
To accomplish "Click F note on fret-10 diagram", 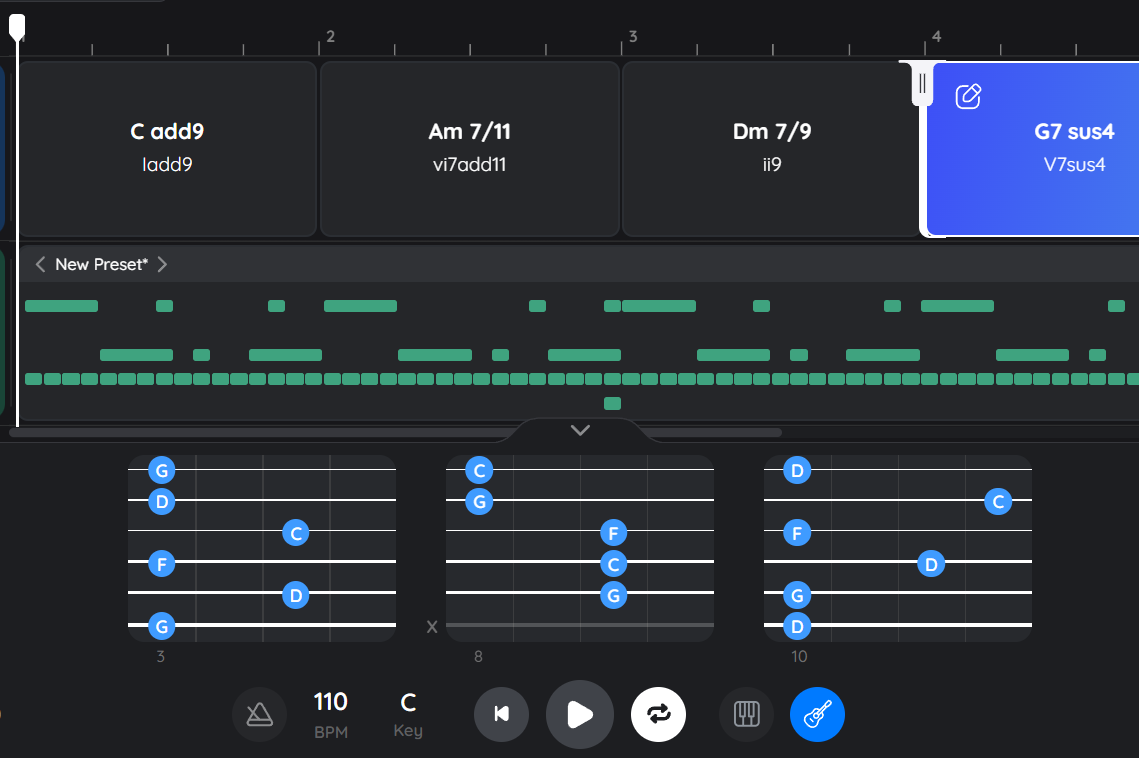I will [798, 533].
